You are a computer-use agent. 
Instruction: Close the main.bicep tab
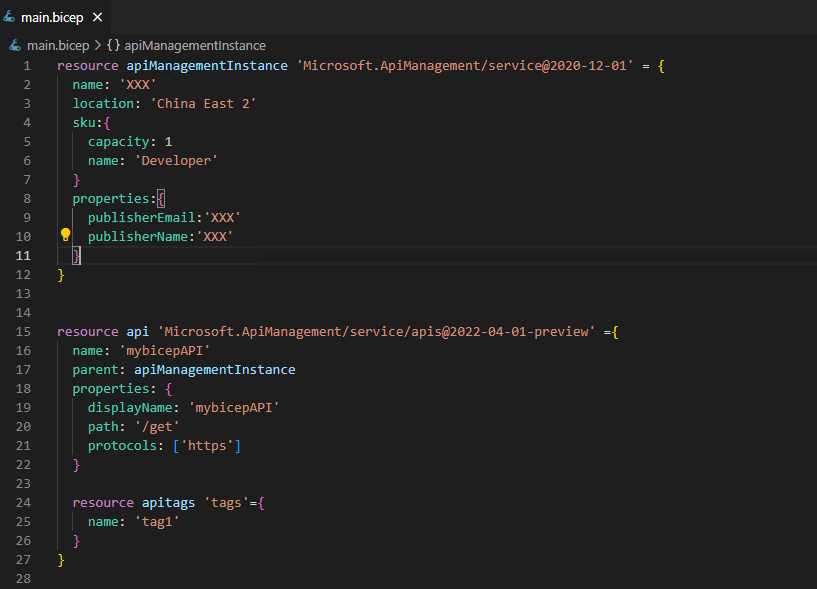[x=97, y=17]
